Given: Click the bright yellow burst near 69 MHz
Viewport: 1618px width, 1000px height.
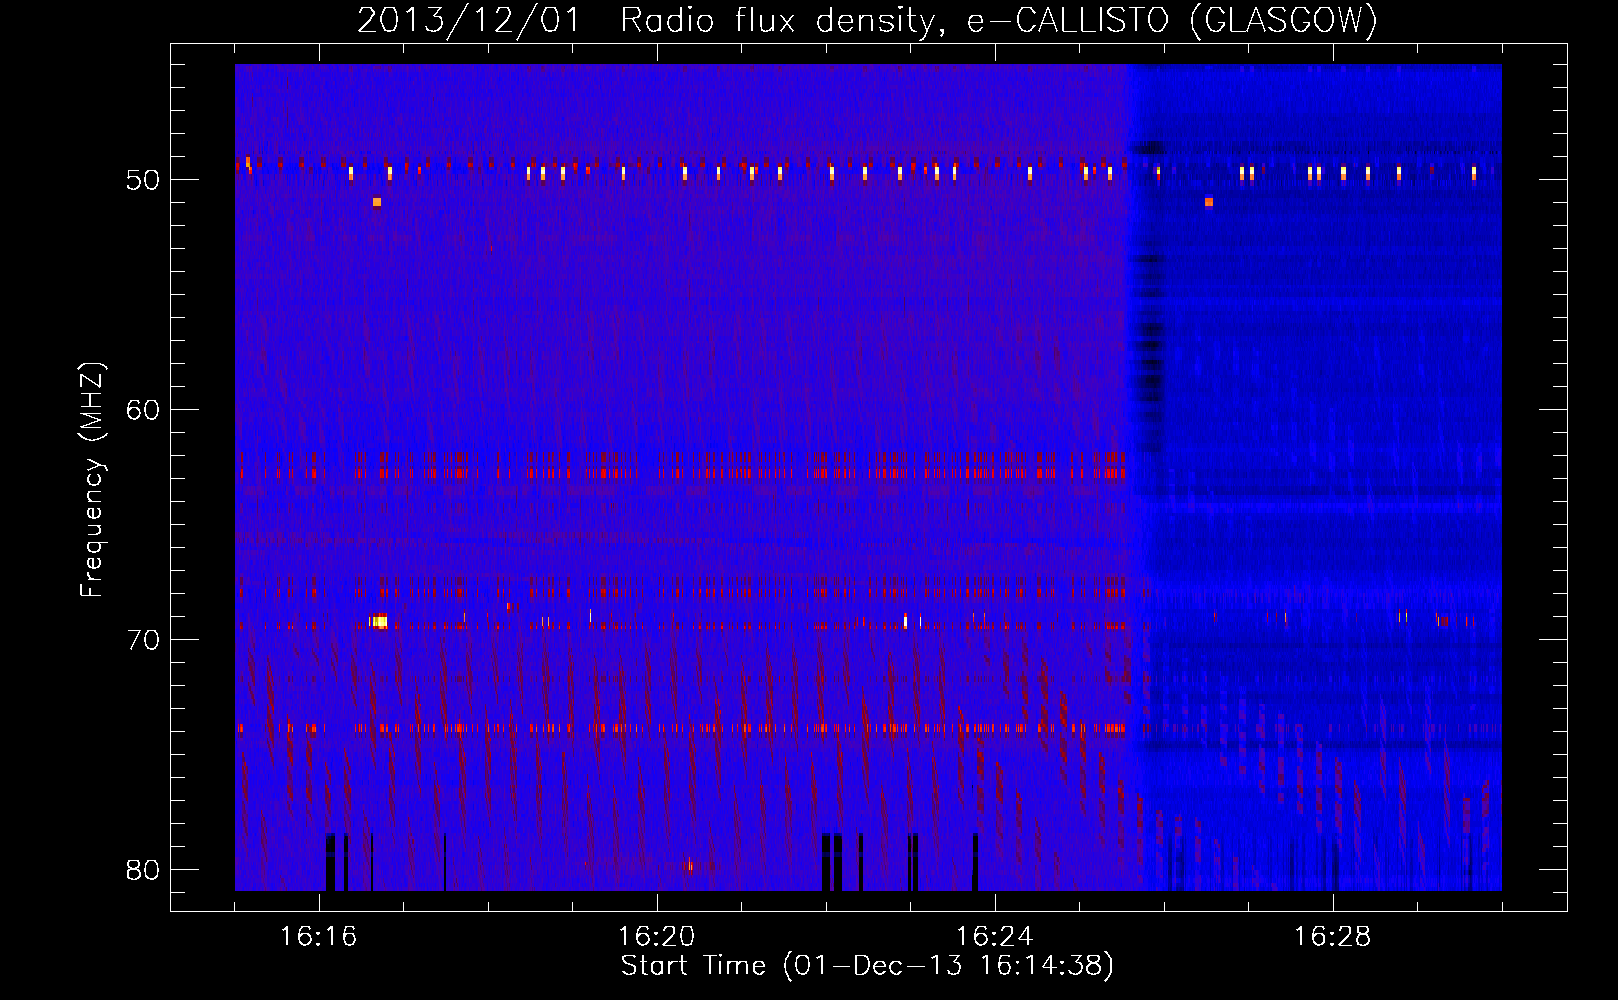Looking at the screenshot, I should (x=379, y=622).
